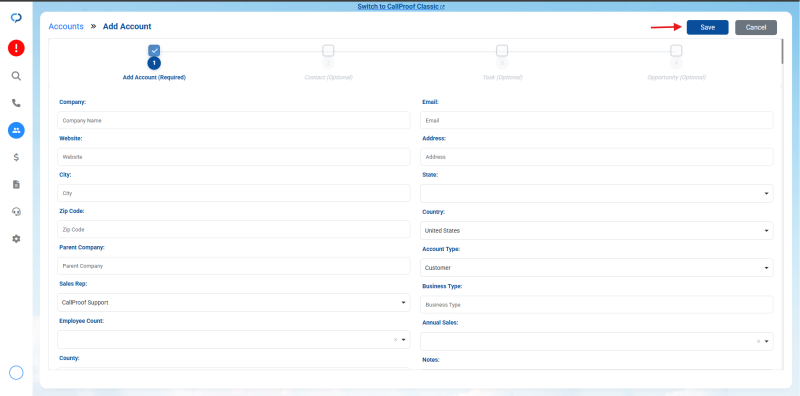Image resolution: width=800 pixels, height=396 pixels.
Task: Toggle the Add Account step checkbox
Action: (154, 51)
